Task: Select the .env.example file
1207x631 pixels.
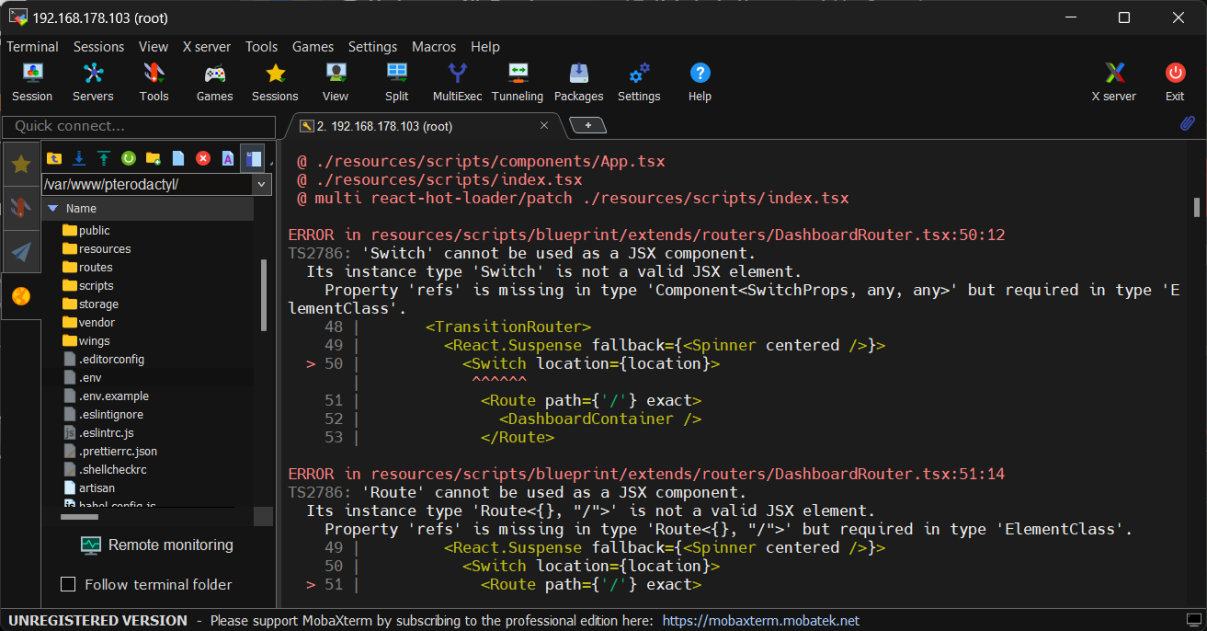Action: (x=106, y=396)
